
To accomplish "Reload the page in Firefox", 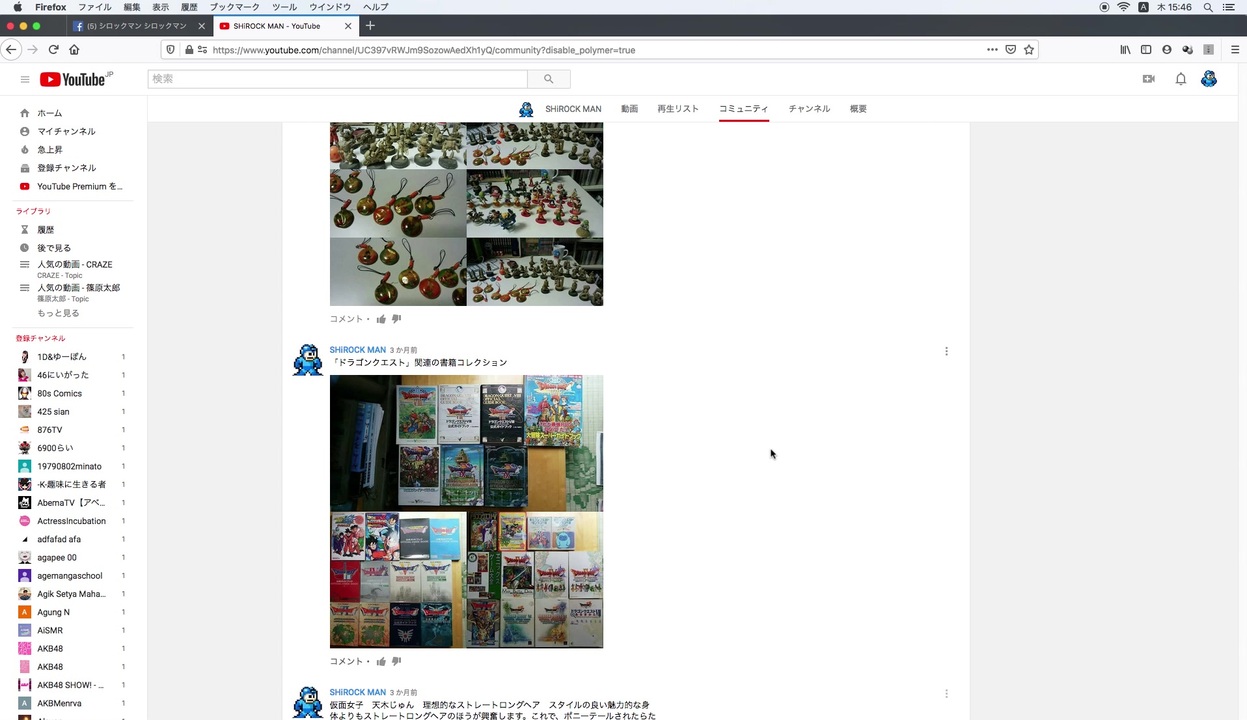I will coord(53,49).
